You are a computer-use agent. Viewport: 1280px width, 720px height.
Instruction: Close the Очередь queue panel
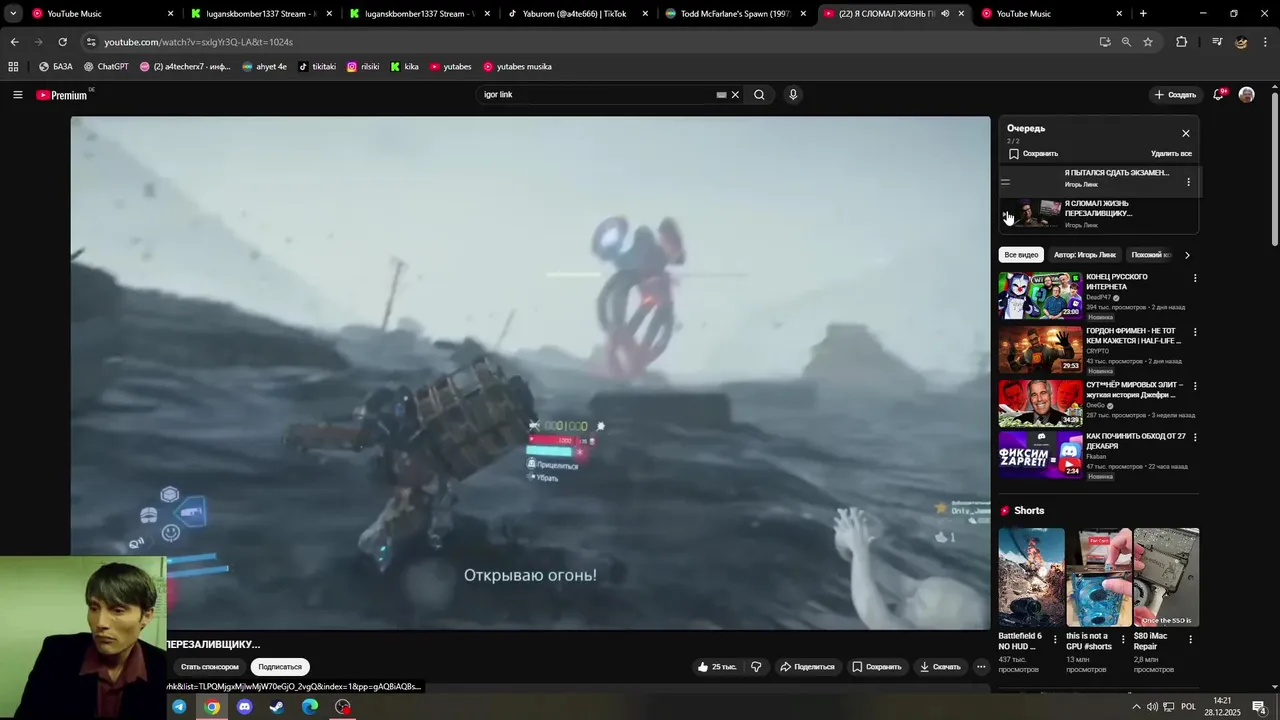click(1186, 133)
